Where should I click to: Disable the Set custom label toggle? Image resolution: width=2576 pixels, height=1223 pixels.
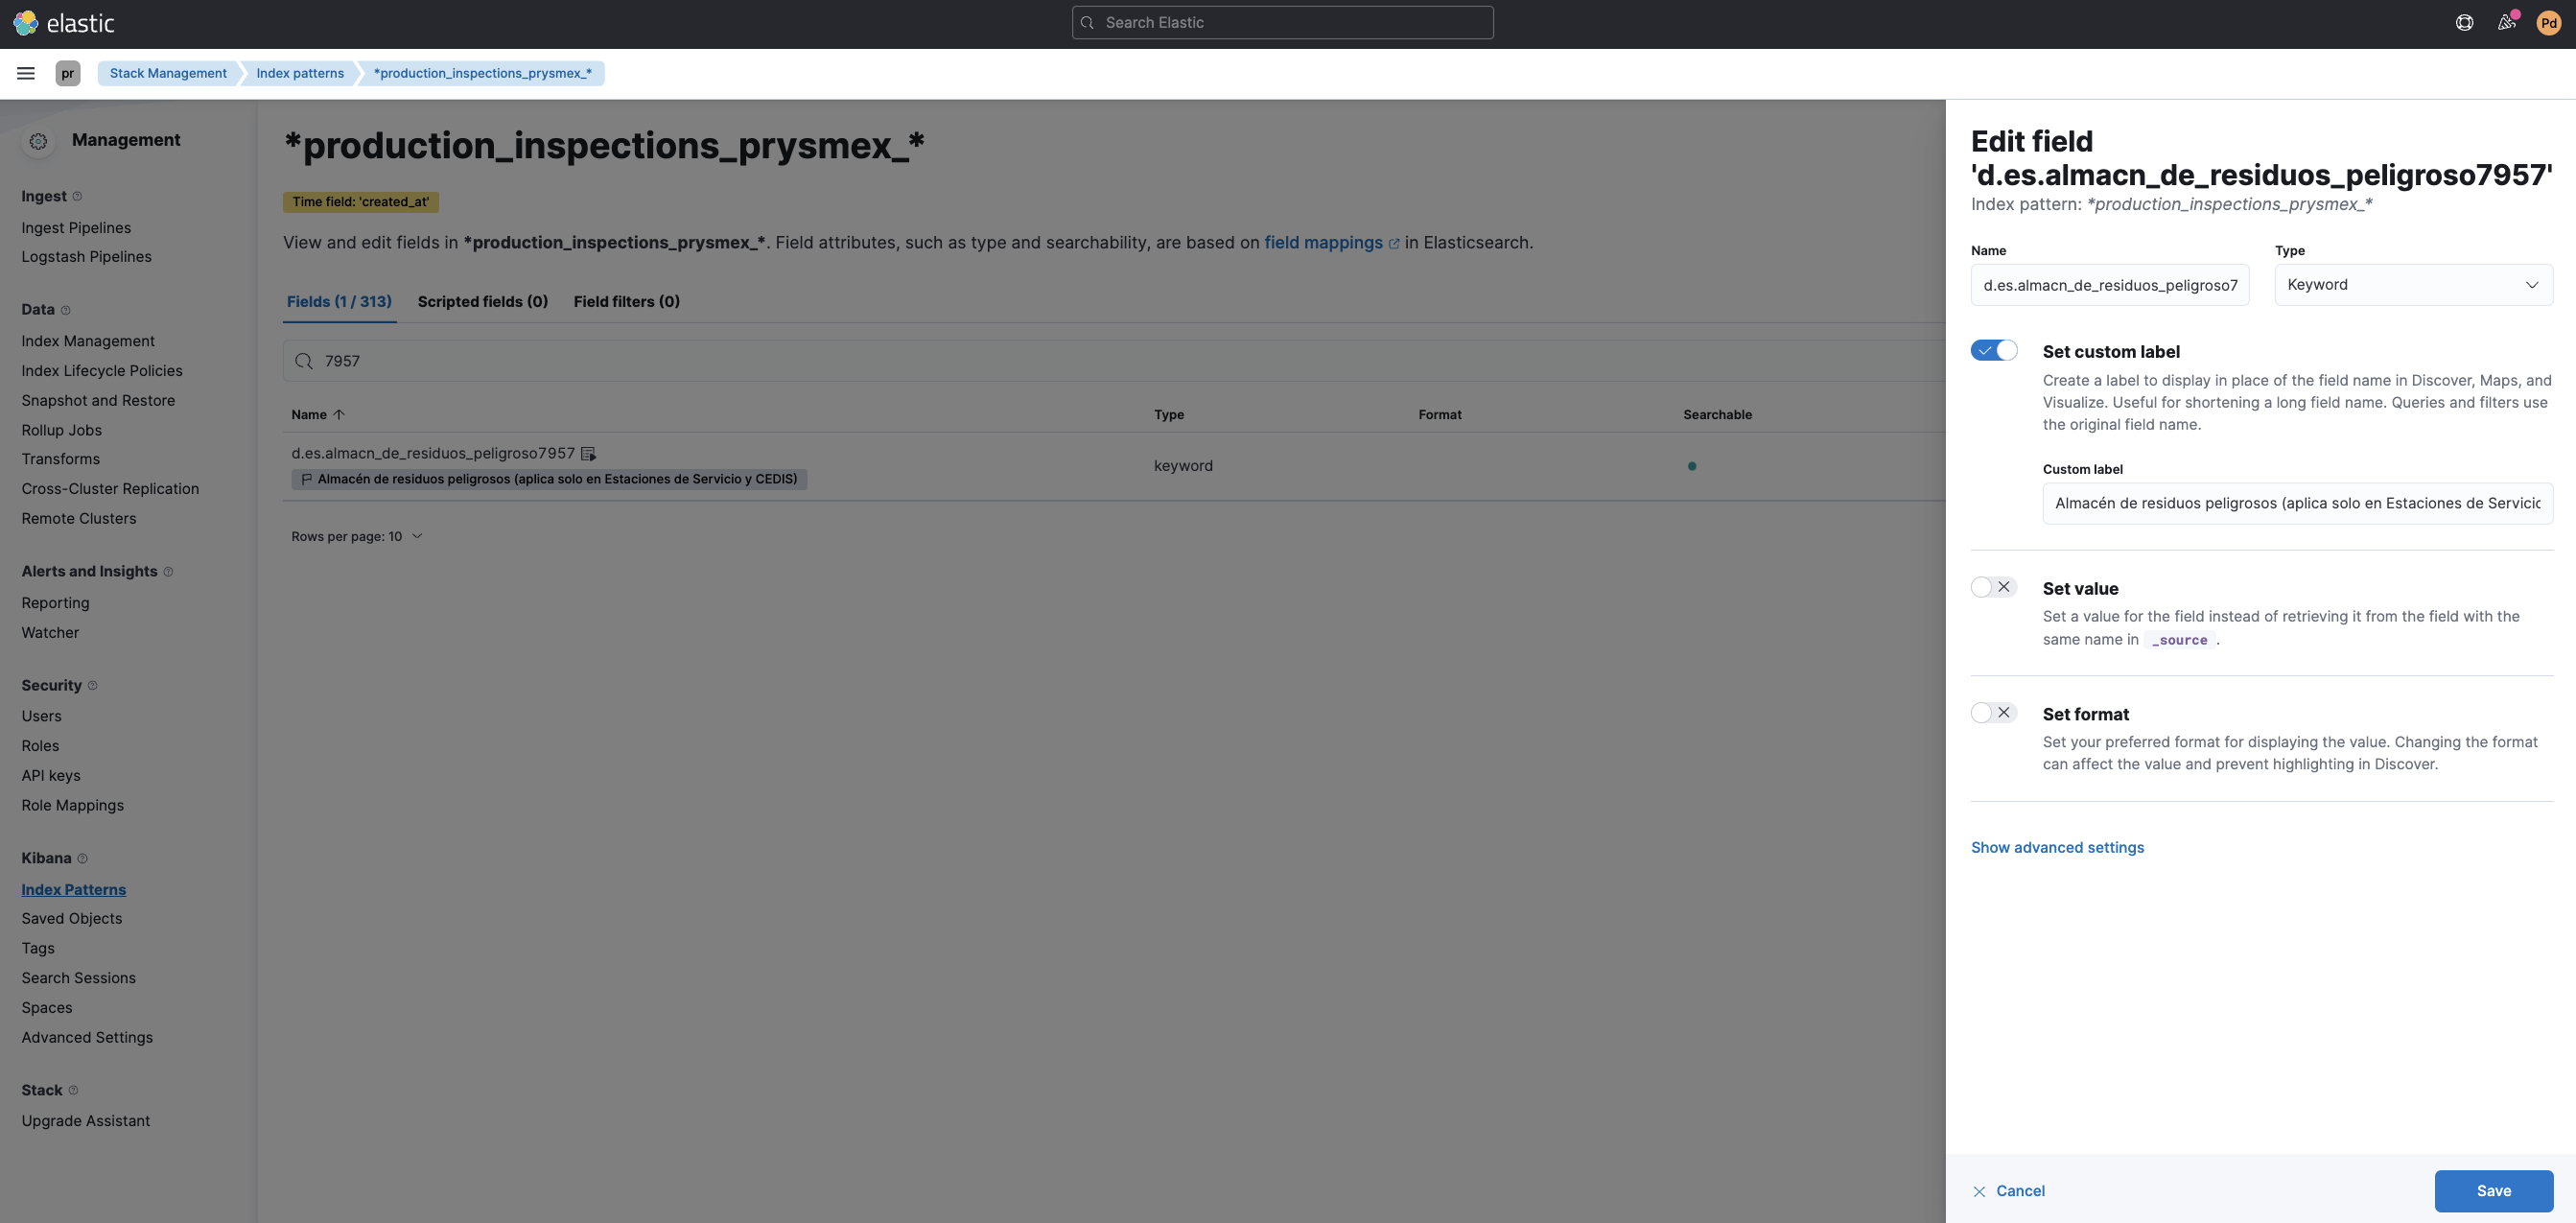pos(1994,350)
